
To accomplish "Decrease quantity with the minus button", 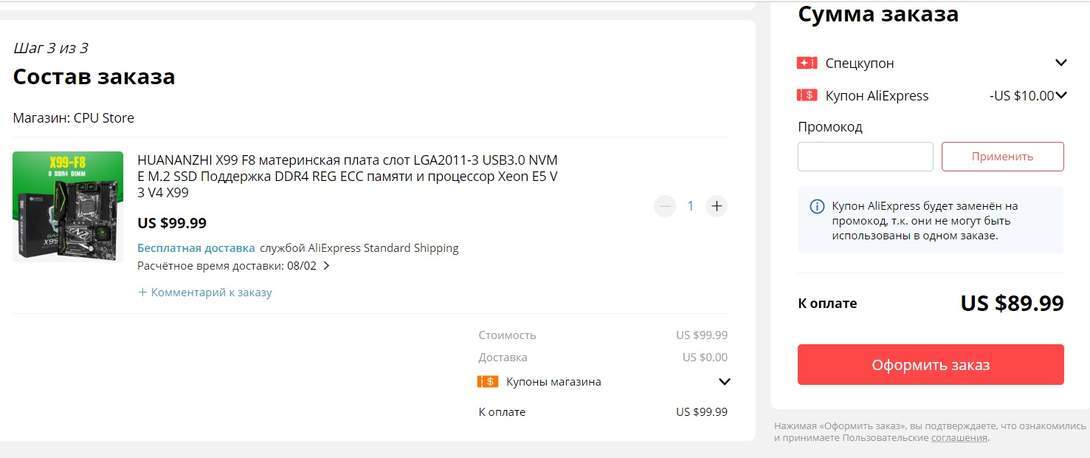I will [x=665, y=206].
